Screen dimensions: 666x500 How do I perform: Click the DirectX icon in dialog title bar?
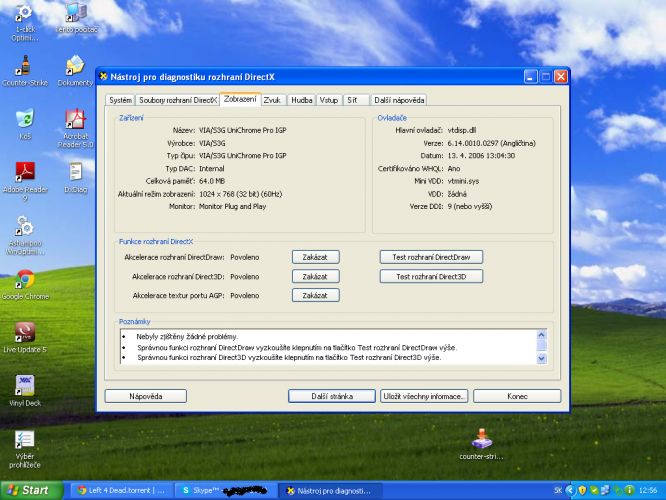point(103,76)
